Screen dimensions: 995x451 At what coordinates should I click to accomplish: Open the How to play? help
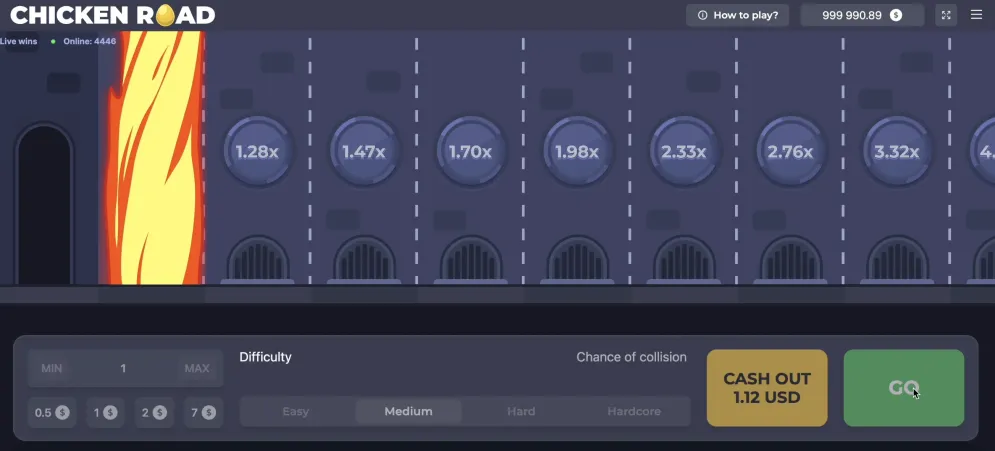point(737,15)
